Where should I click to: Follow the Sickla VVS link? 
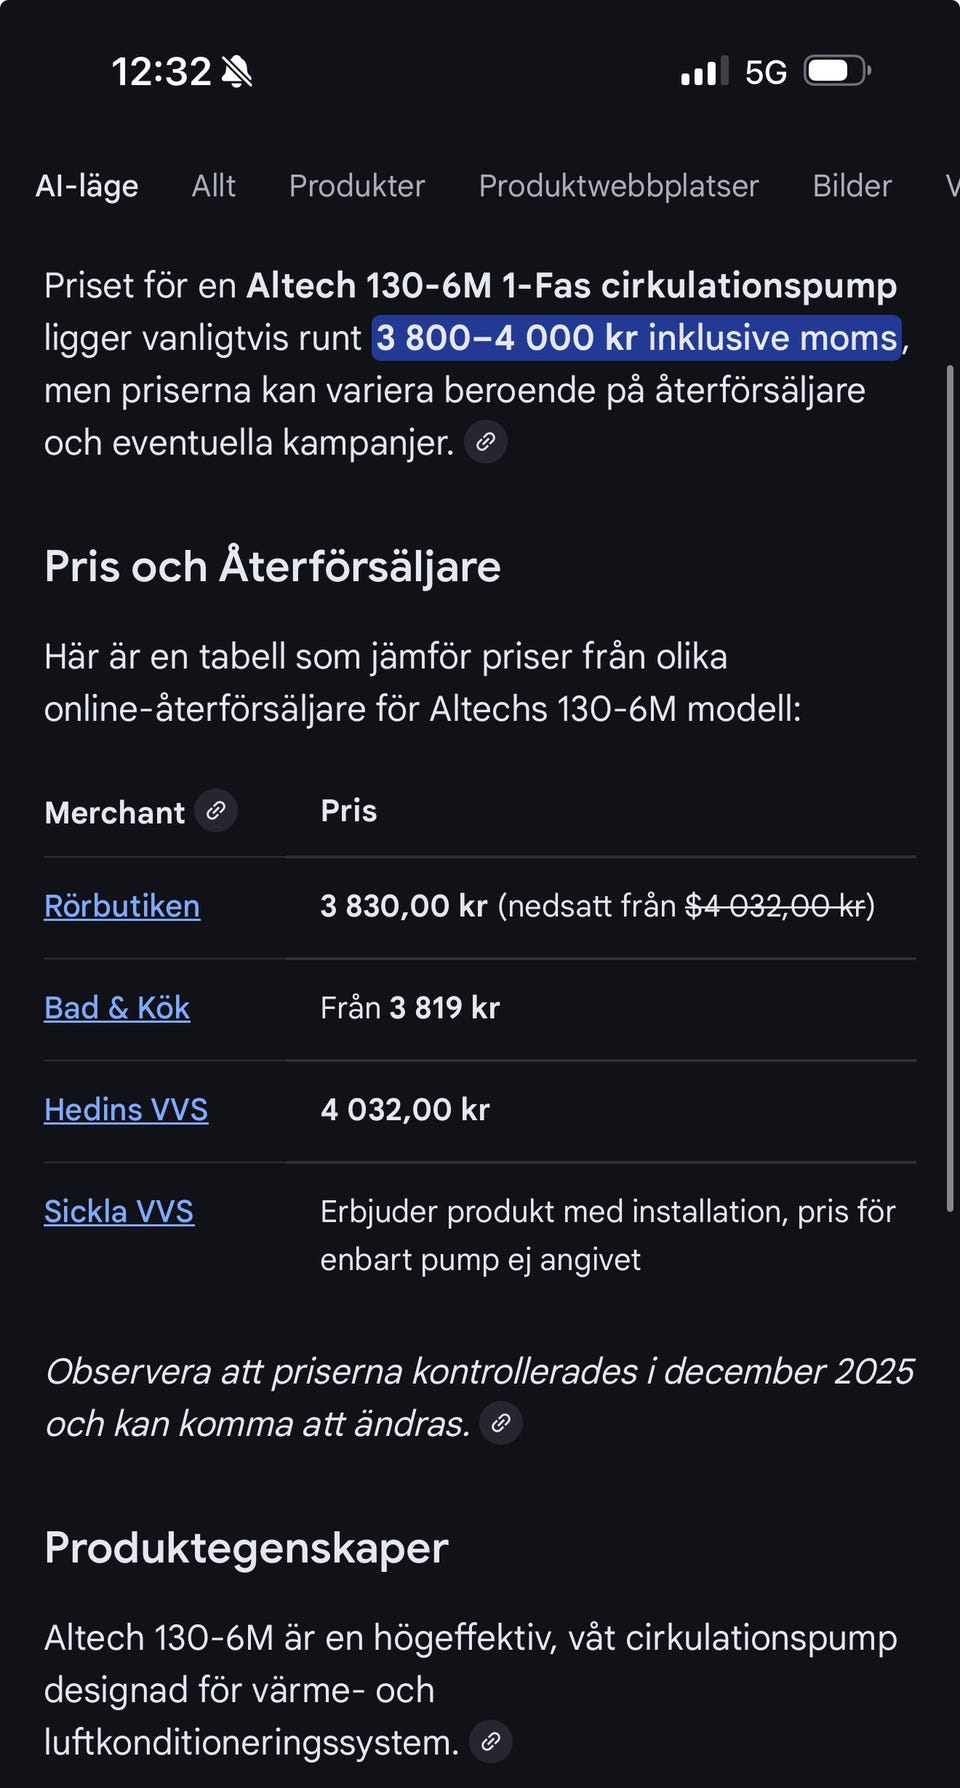coord(119,1212)
